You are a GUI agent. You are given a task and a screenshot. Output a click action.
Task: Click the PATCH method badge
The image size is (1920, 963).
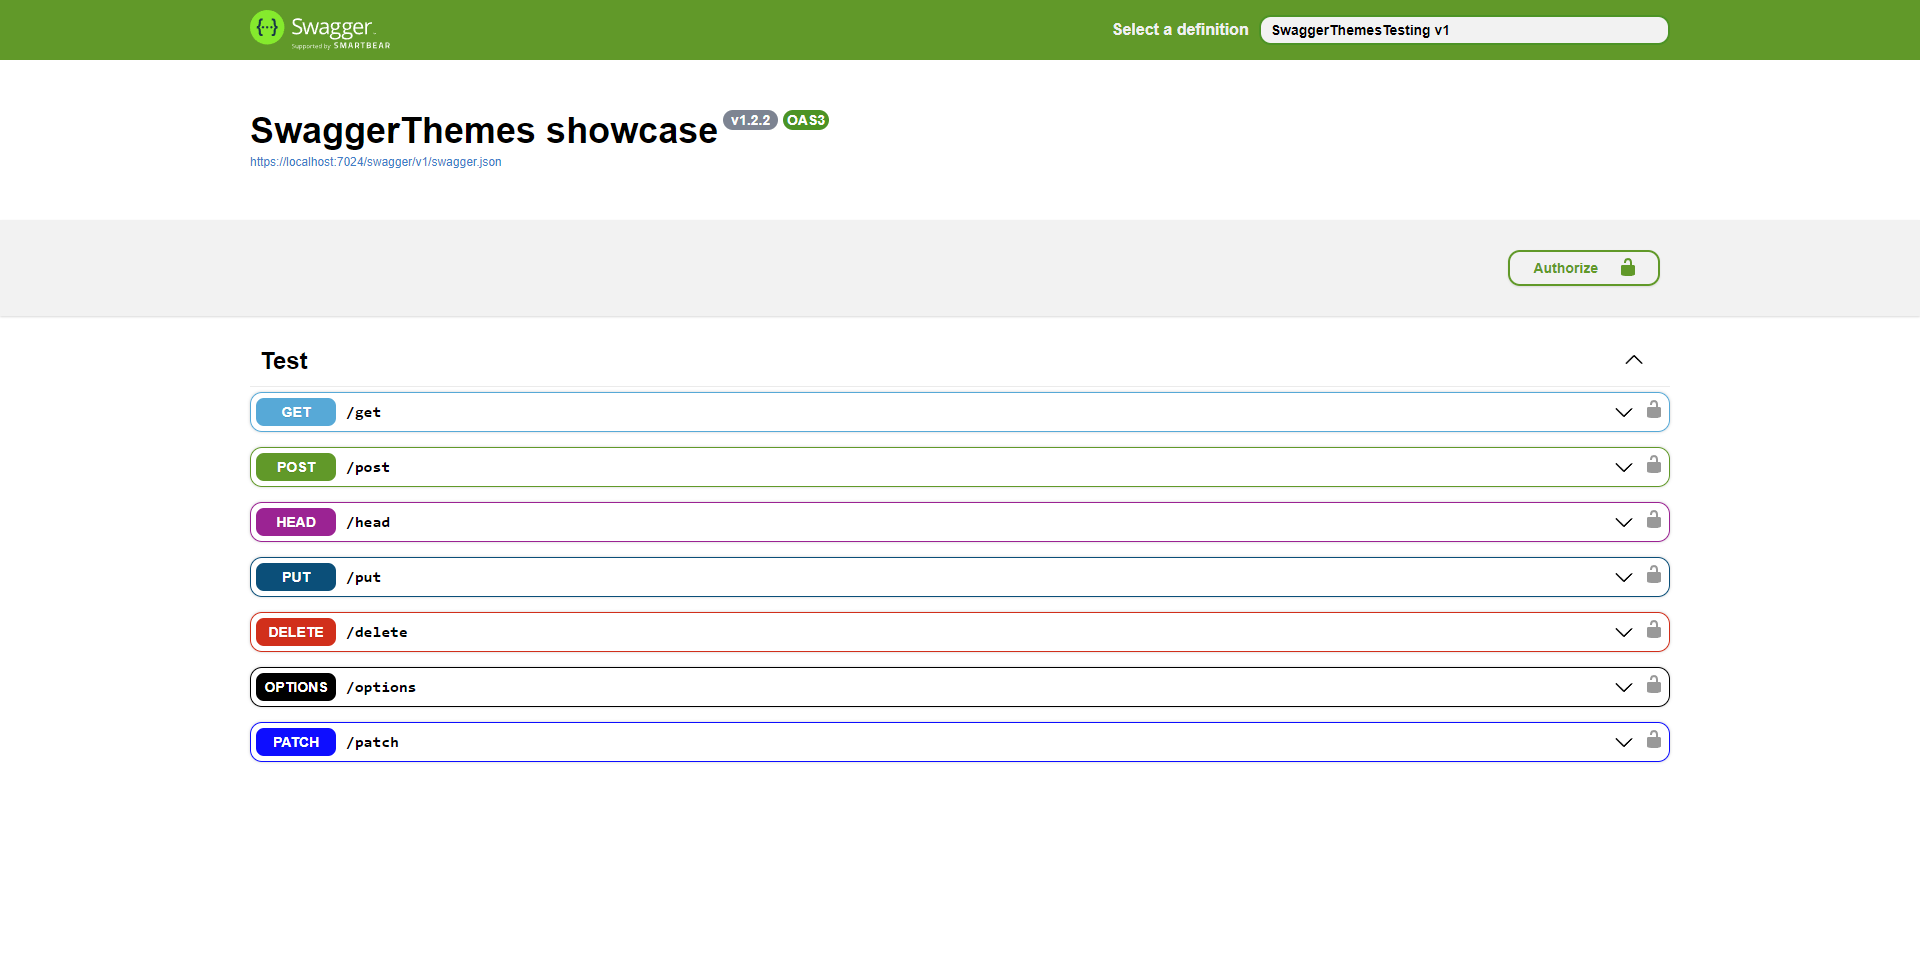(x=296, y=742)
